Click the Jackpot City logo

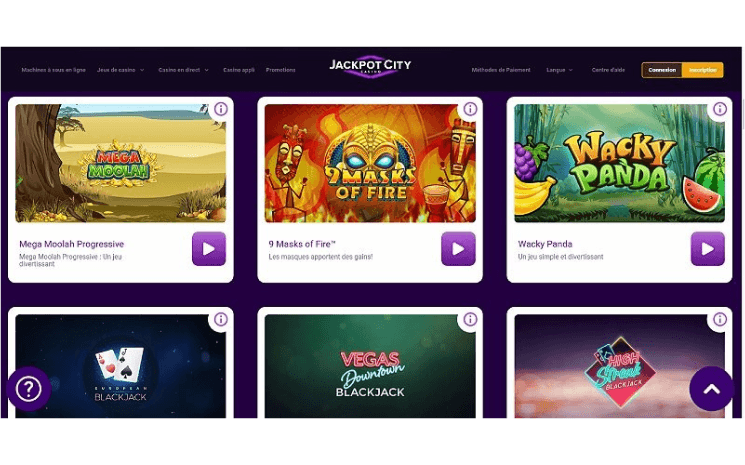(x=370, y=66)
